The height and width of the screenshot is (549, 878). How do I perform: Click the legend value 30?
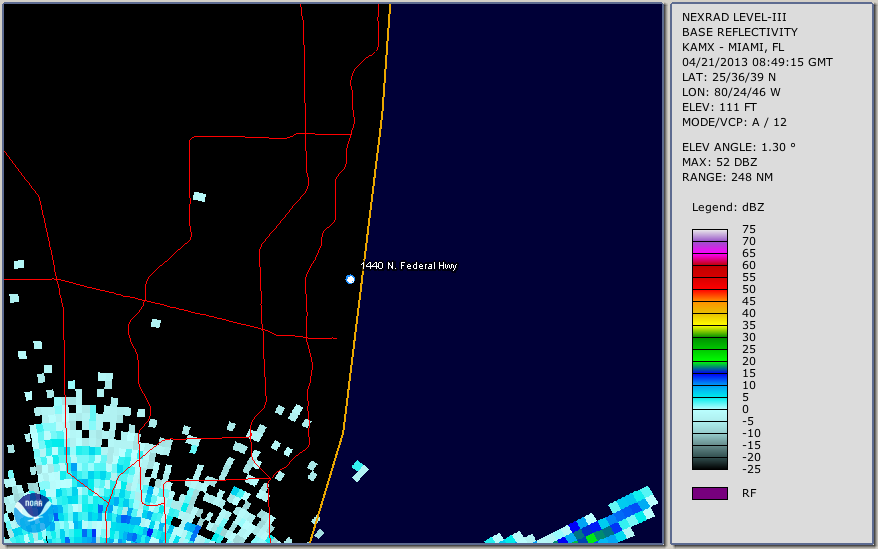tap(749, 337)
